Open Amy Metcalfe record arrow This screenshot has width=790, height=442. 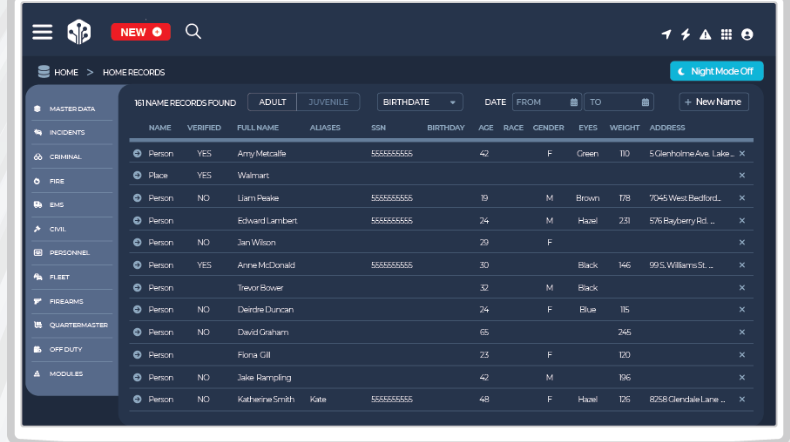point(137,153)
